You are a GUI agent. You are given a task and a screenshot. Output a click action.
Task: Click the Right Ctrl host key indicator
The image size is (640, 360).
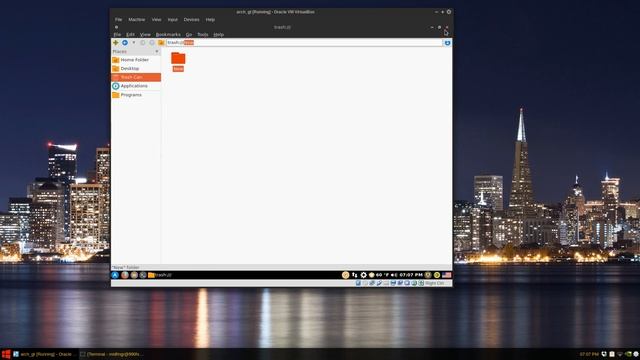(x=435, y=283)
